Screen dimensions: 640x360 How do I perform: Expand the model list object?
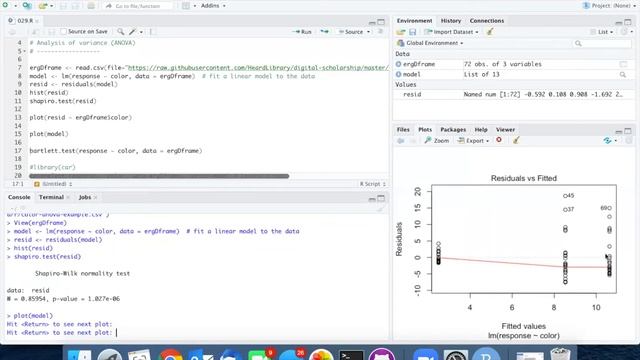tap(398, 74)
